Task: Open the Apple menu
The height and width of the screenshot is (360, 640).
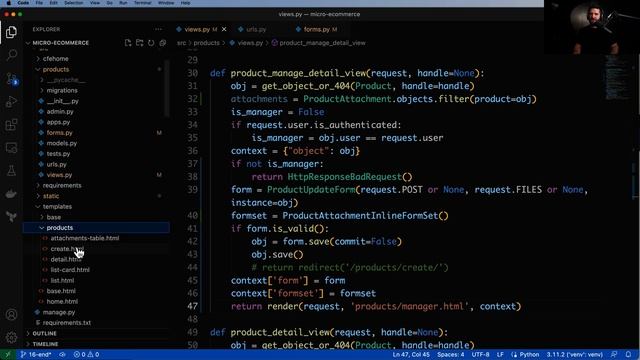Action: (x=8, y=3)
